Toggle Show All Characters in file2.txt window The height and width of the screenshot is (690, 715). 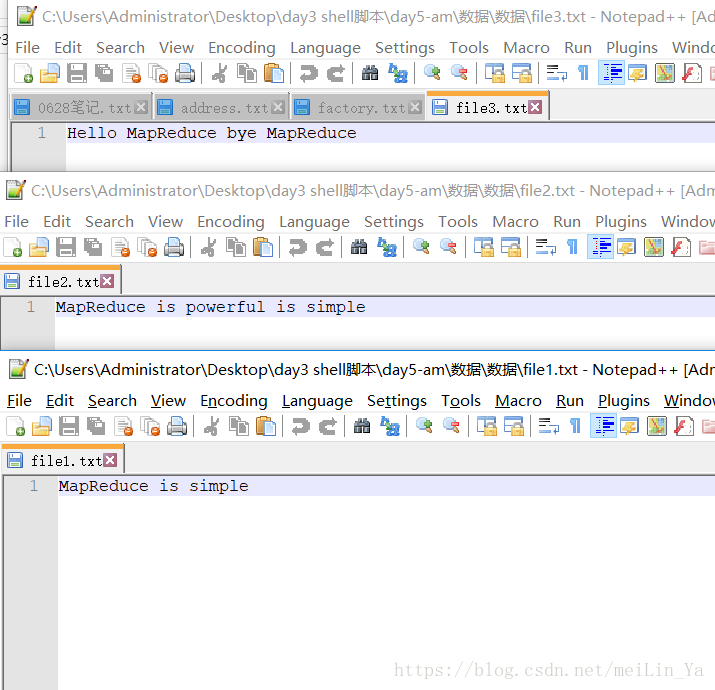tap(572, 248)
